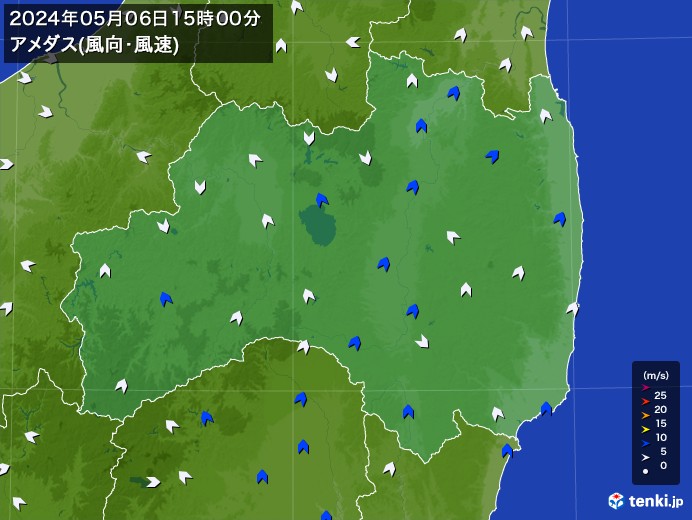Open the tenki.jp text link
The image size is (692, 520).
click(656, 501)
